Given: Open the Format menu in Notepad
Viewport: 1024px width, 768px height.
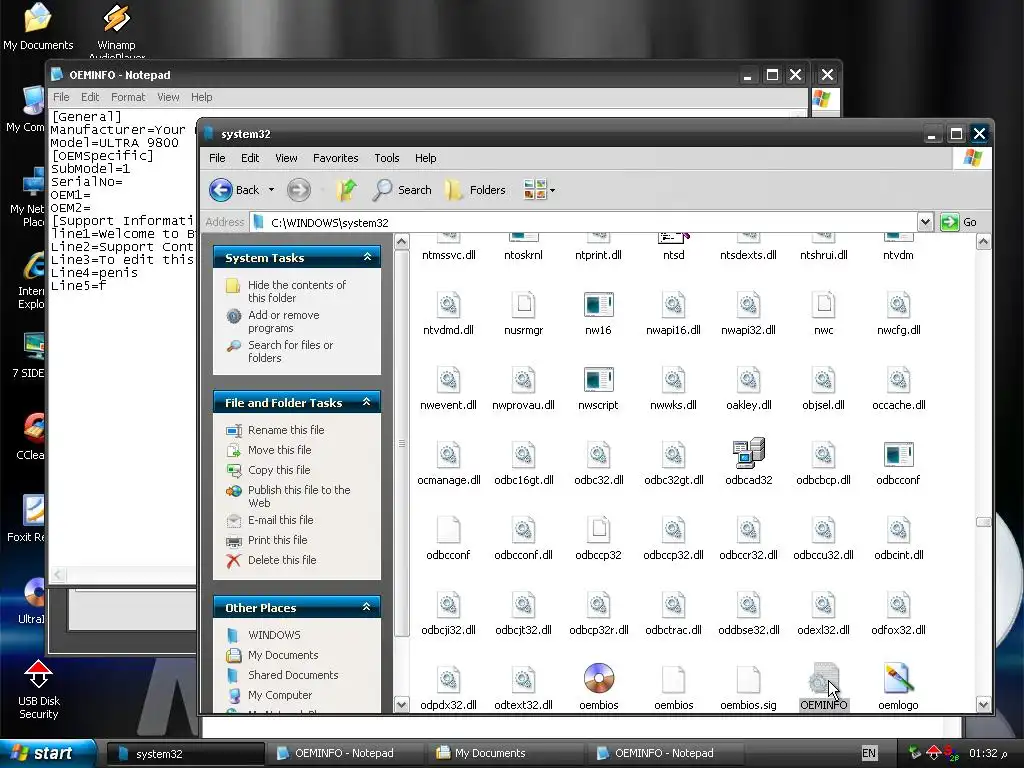Looking at the screenshot, I should tap(128, 97).
